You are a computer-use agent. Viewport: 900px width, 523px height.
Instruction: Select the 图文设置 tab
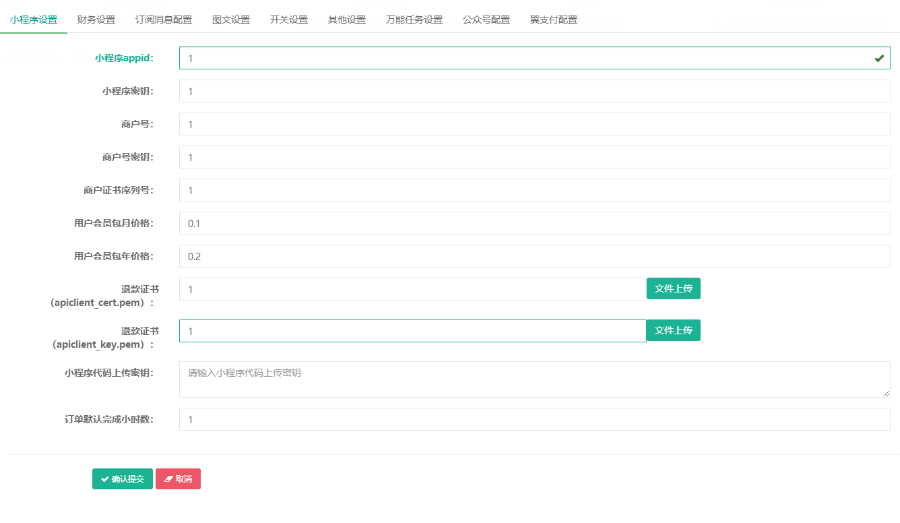pyautogui.click(x=231, y=20)
